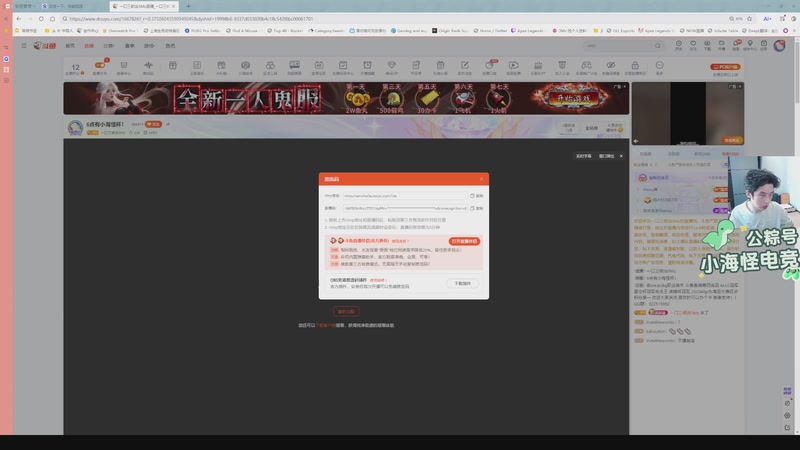Image resolution: width=800 pixels, height=450 pixels.
Task: Favorite the page with the star icon
Action: pyautogui.click(x=749, y=19)
